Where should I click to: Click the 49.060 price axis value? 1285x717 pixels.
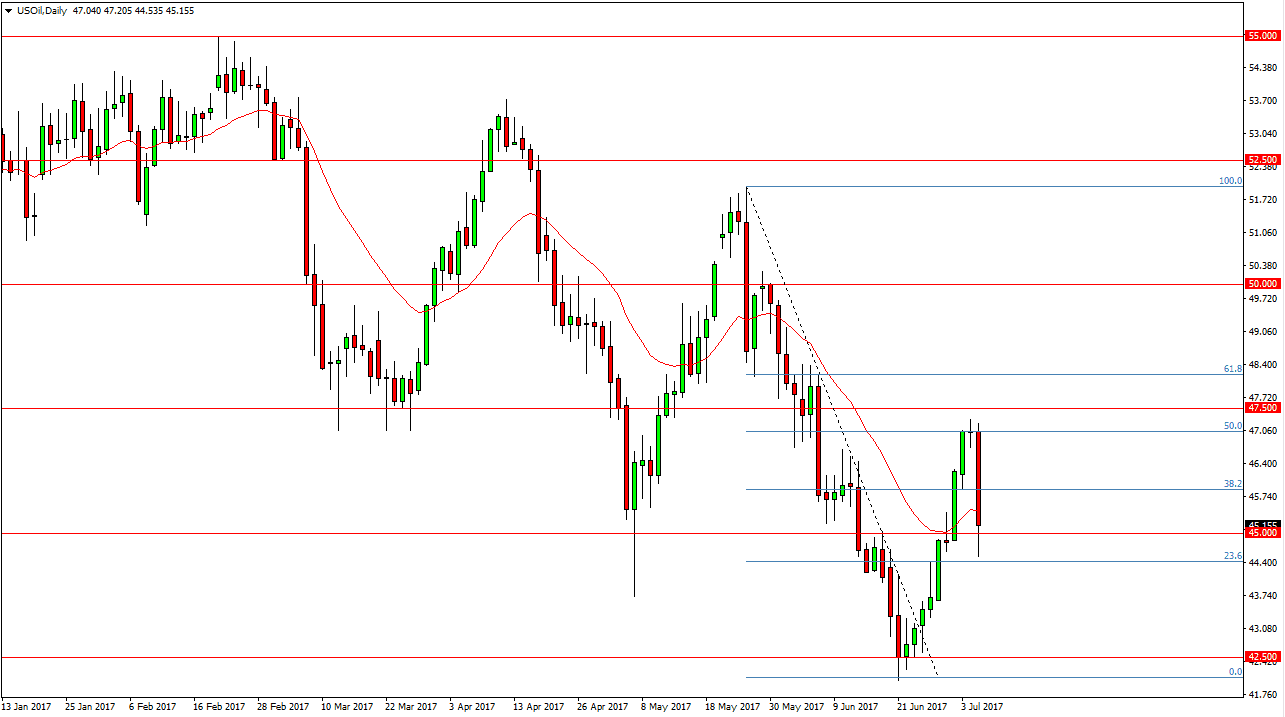[1265, 332]
